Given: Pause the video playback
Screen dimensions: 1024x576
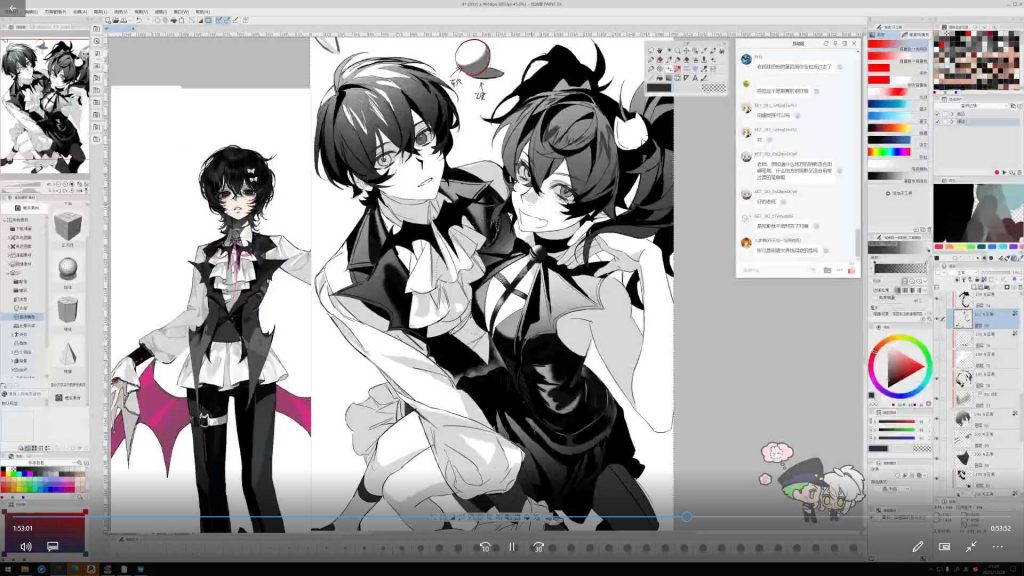Looking at the screenshot, I should [x=512, y=547].
